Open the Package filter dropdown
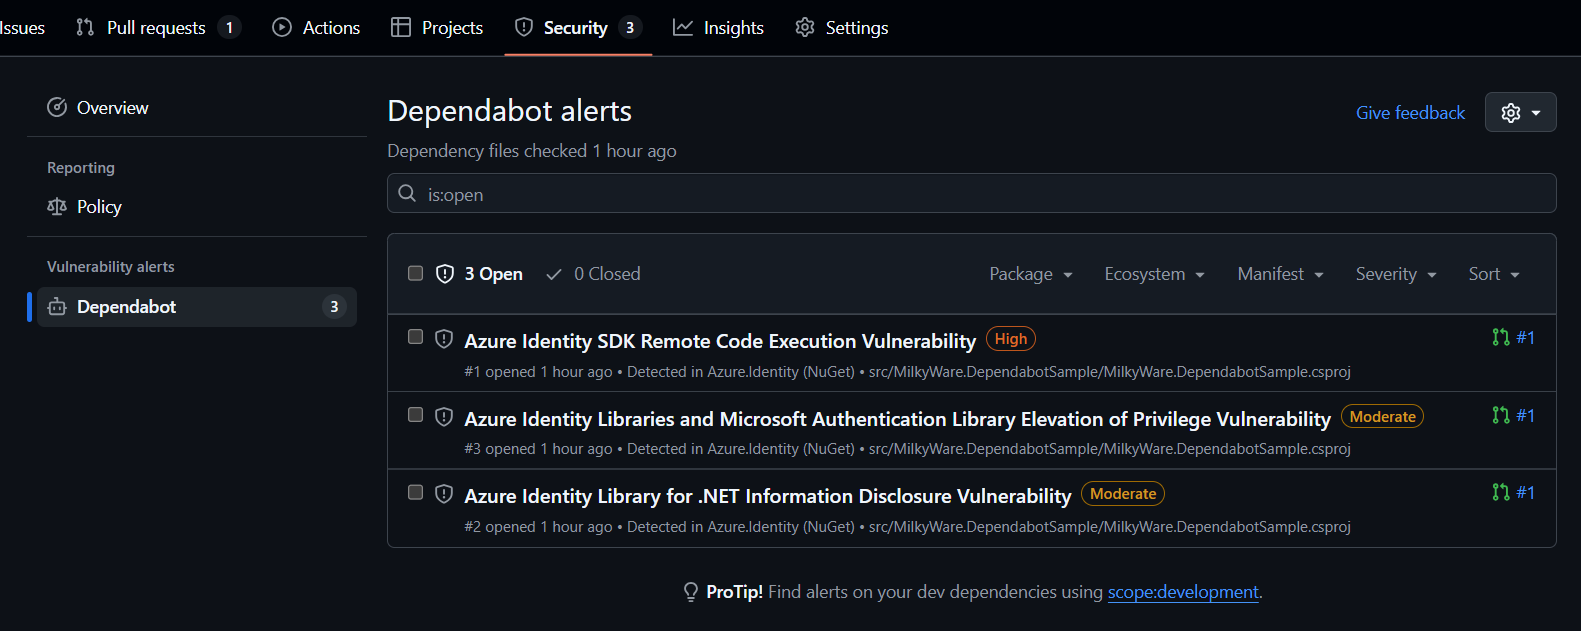1581x631 pixels. (1031, 274)
